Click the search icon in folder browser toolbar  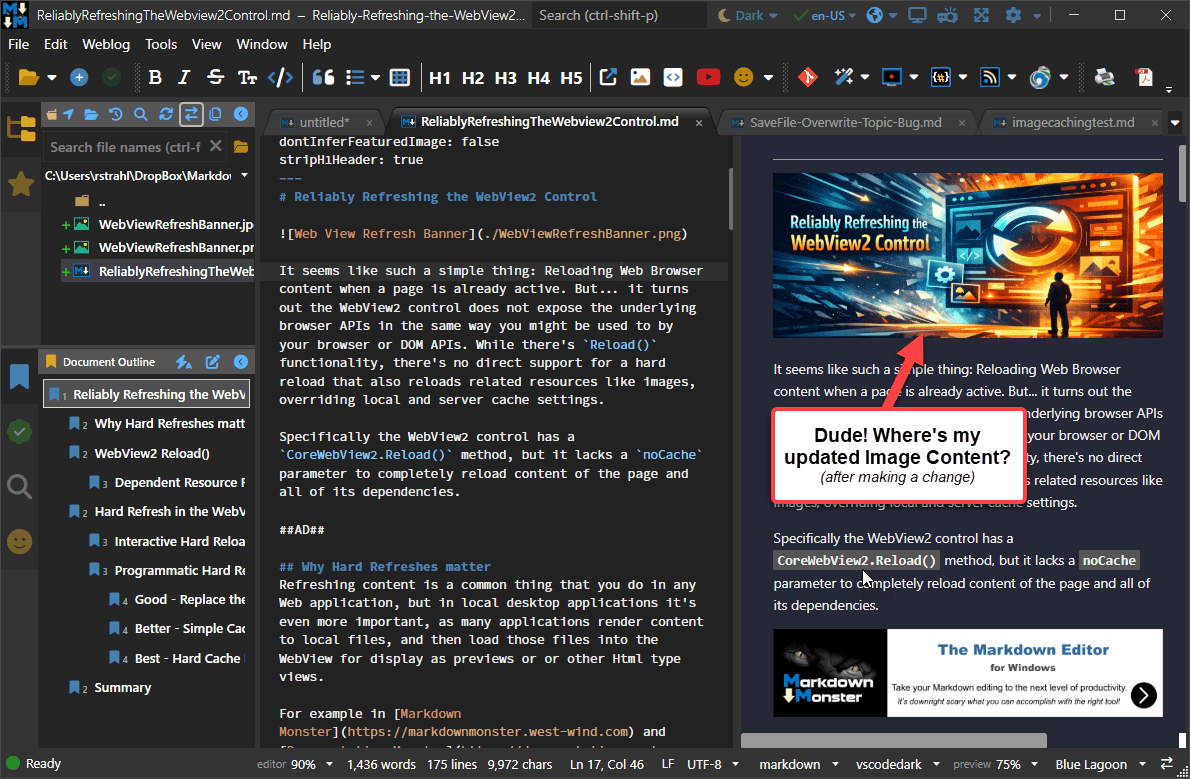click(140, 115)
